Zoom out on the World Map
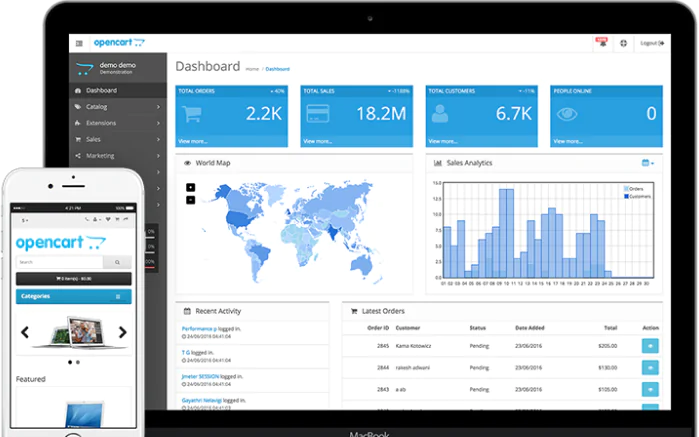 click(190, 200)
